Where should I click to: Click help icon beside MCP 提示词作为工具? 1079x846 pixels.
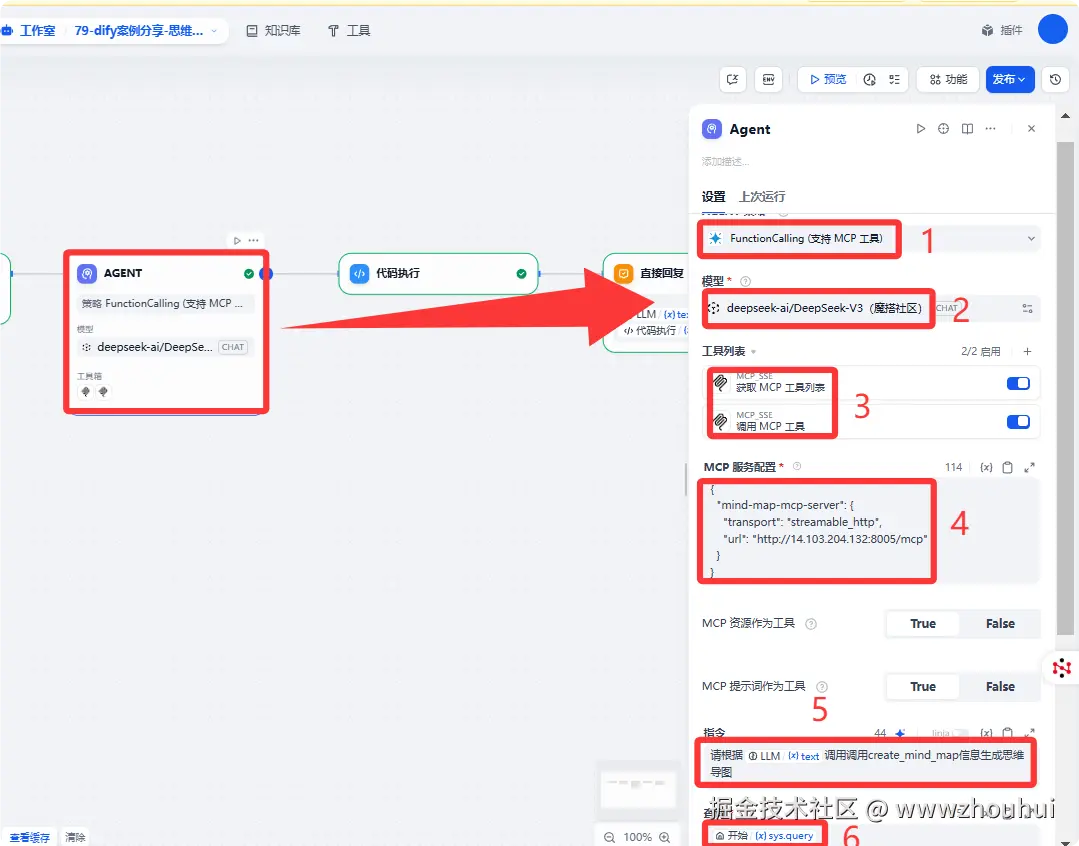pos(822,687)
